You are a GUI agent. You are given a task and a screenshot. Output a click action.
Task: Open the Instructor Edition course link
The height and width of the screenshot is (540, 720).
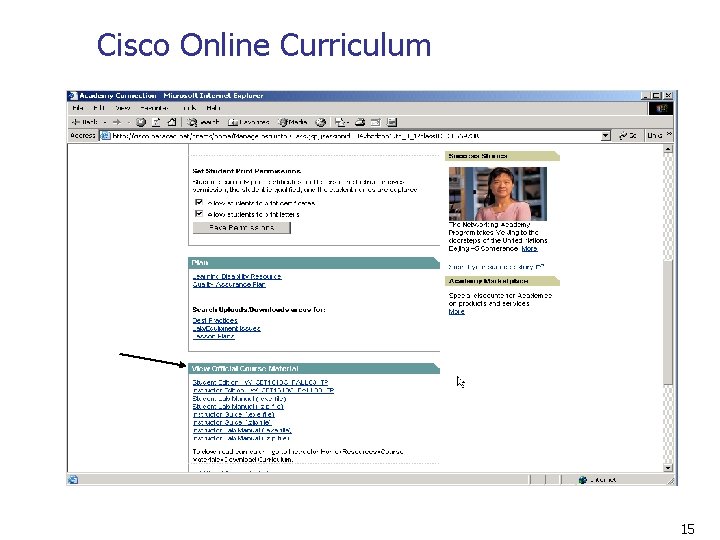pyautogui.click(x=263, y=390)
